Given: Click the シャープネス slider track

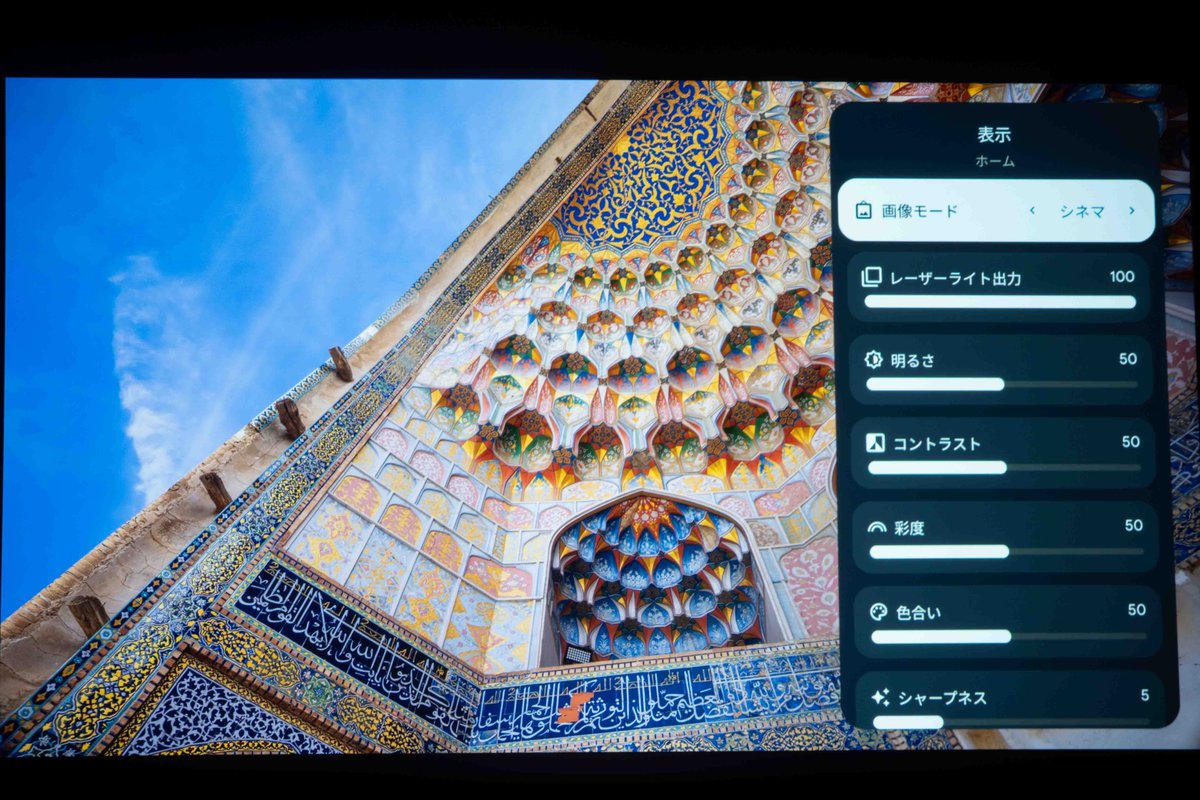Looking at the screenshot, I should 1009,721.
